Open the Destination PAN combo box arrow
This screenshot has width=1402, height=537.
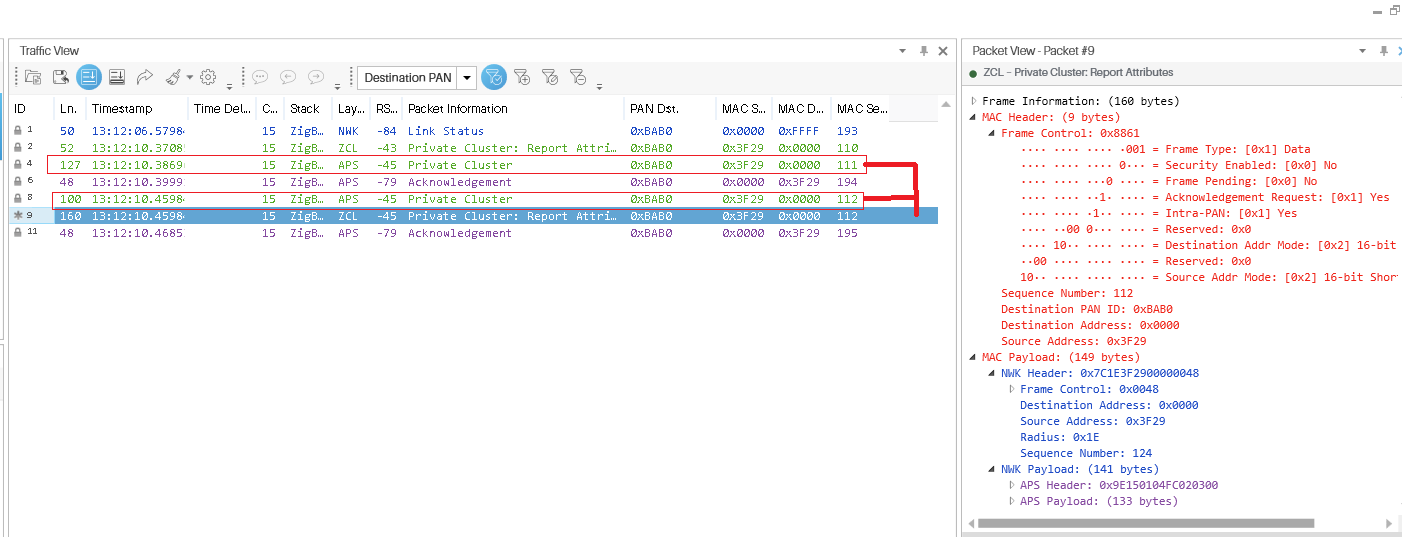tap(467, 78)
